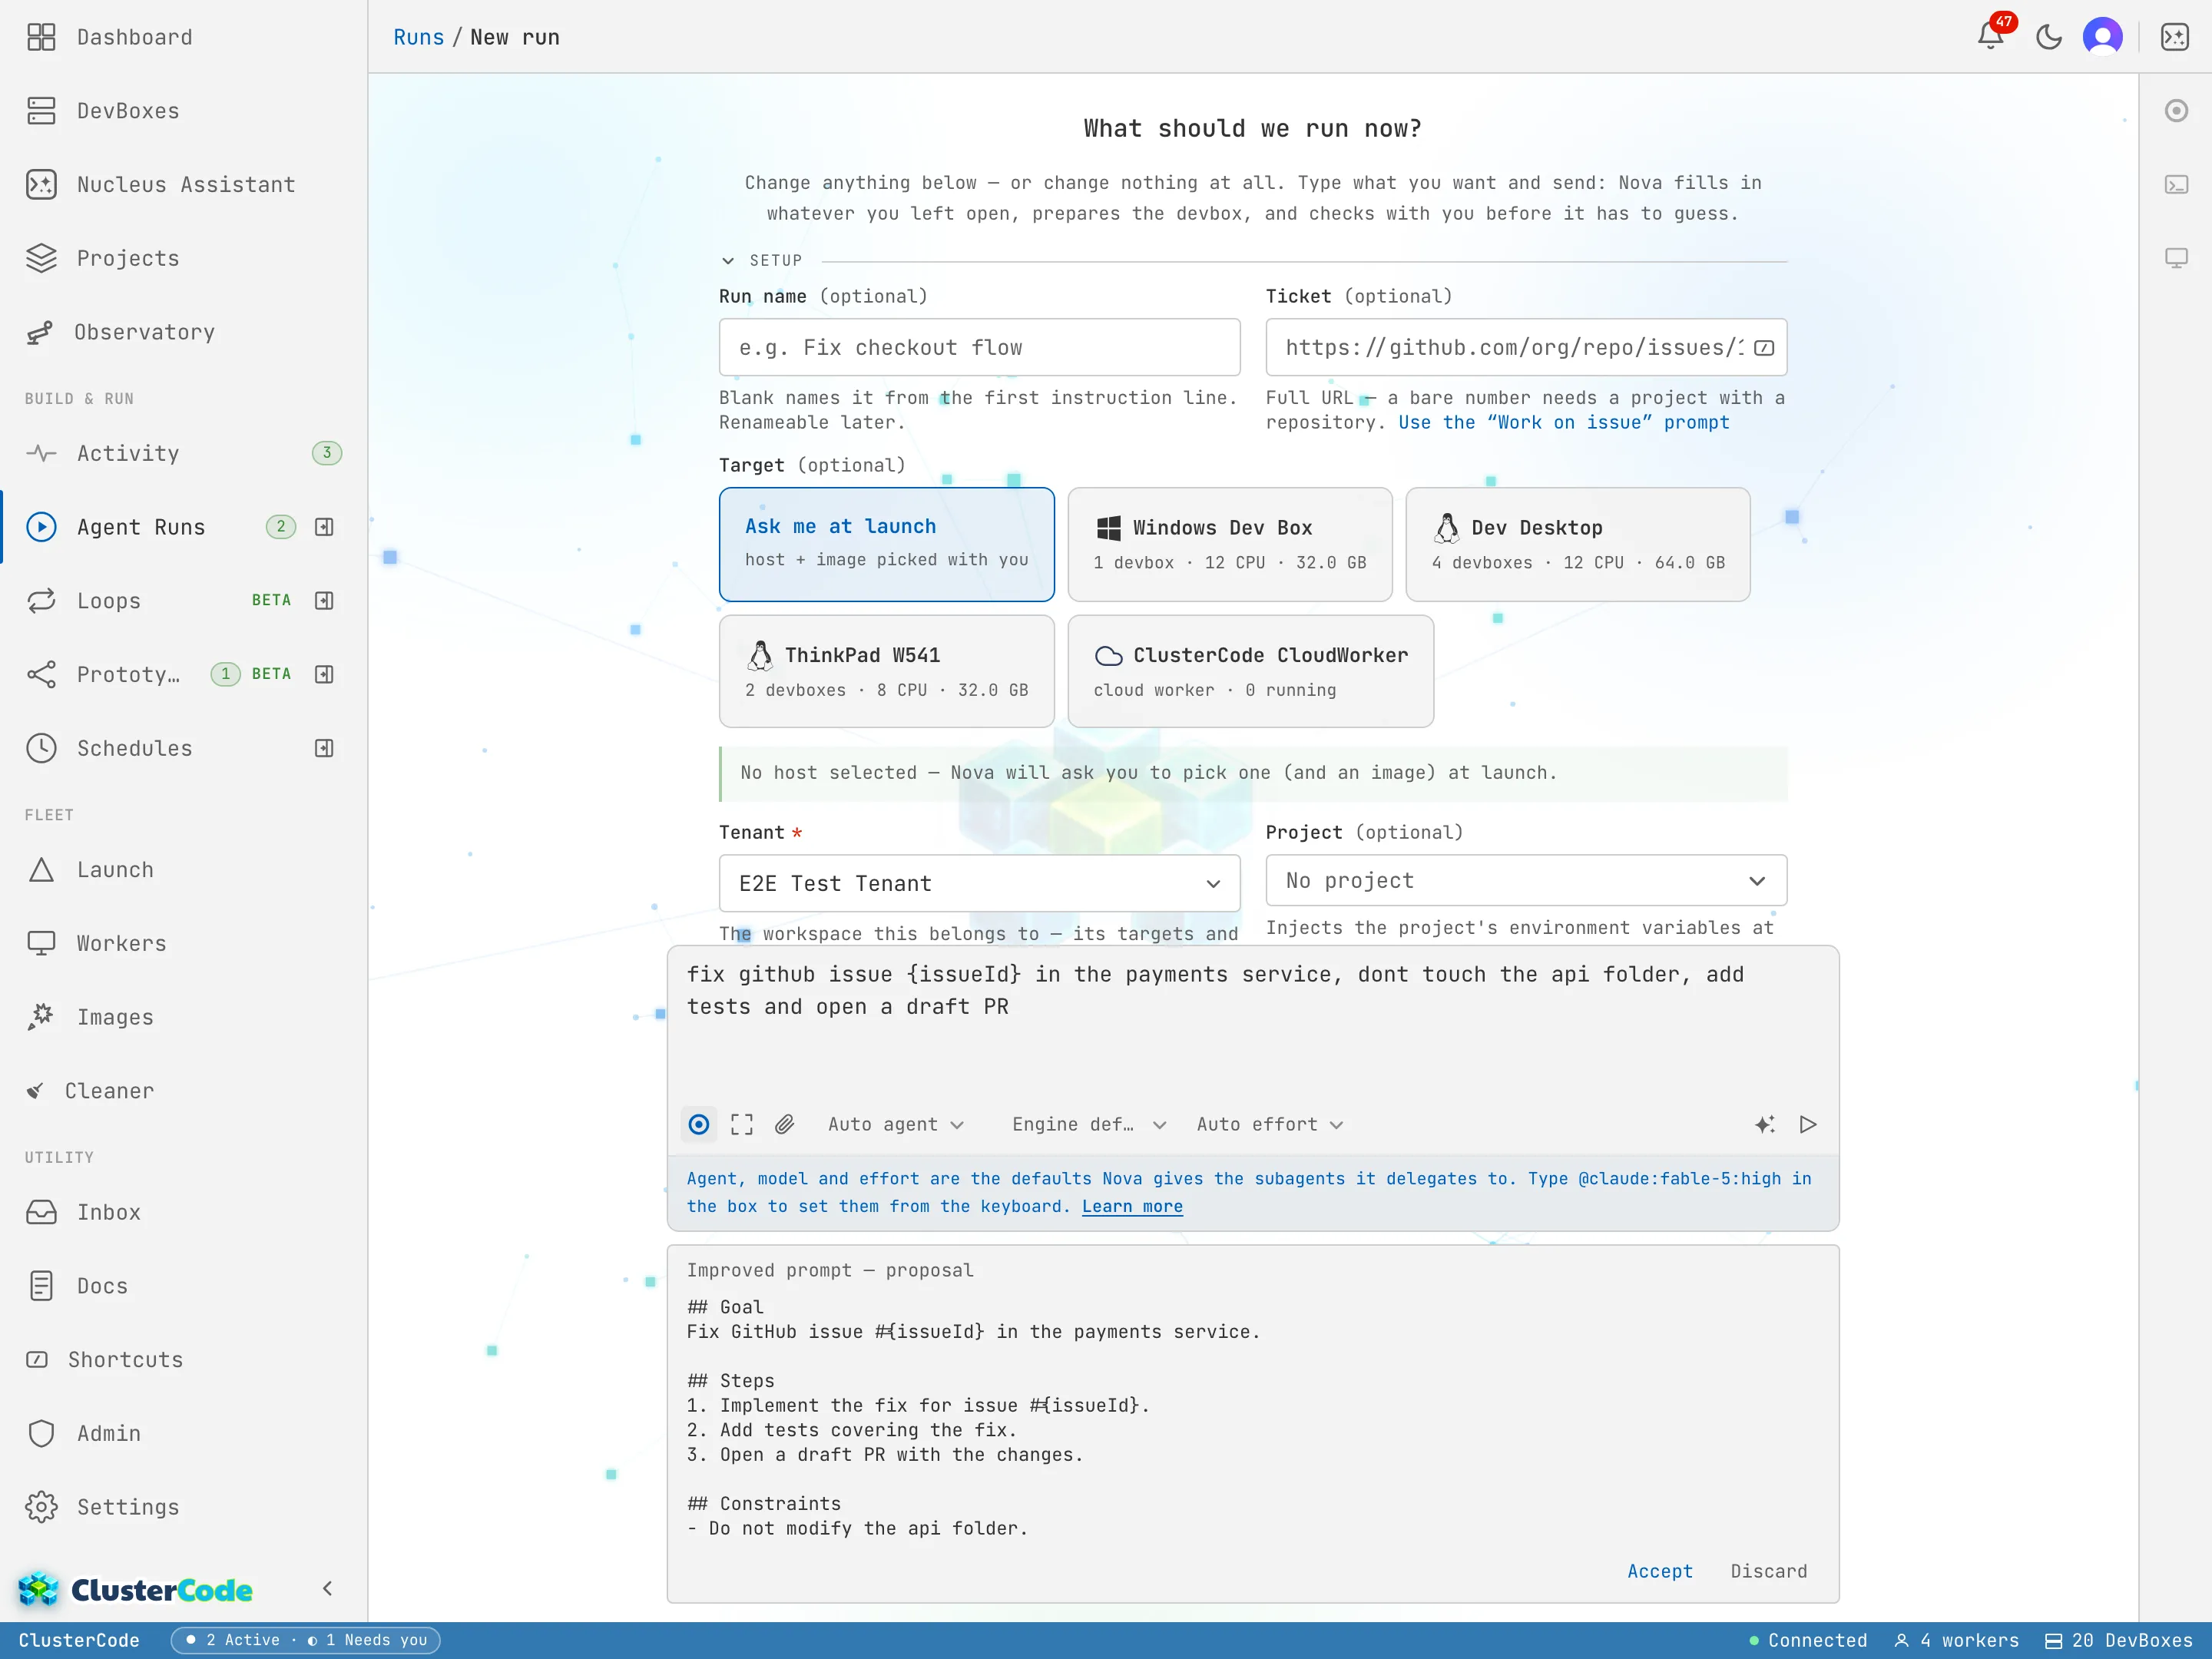Click the Images sparkle icon
Screen dimensions: 2212x1659
click(x=41, y=1017)
